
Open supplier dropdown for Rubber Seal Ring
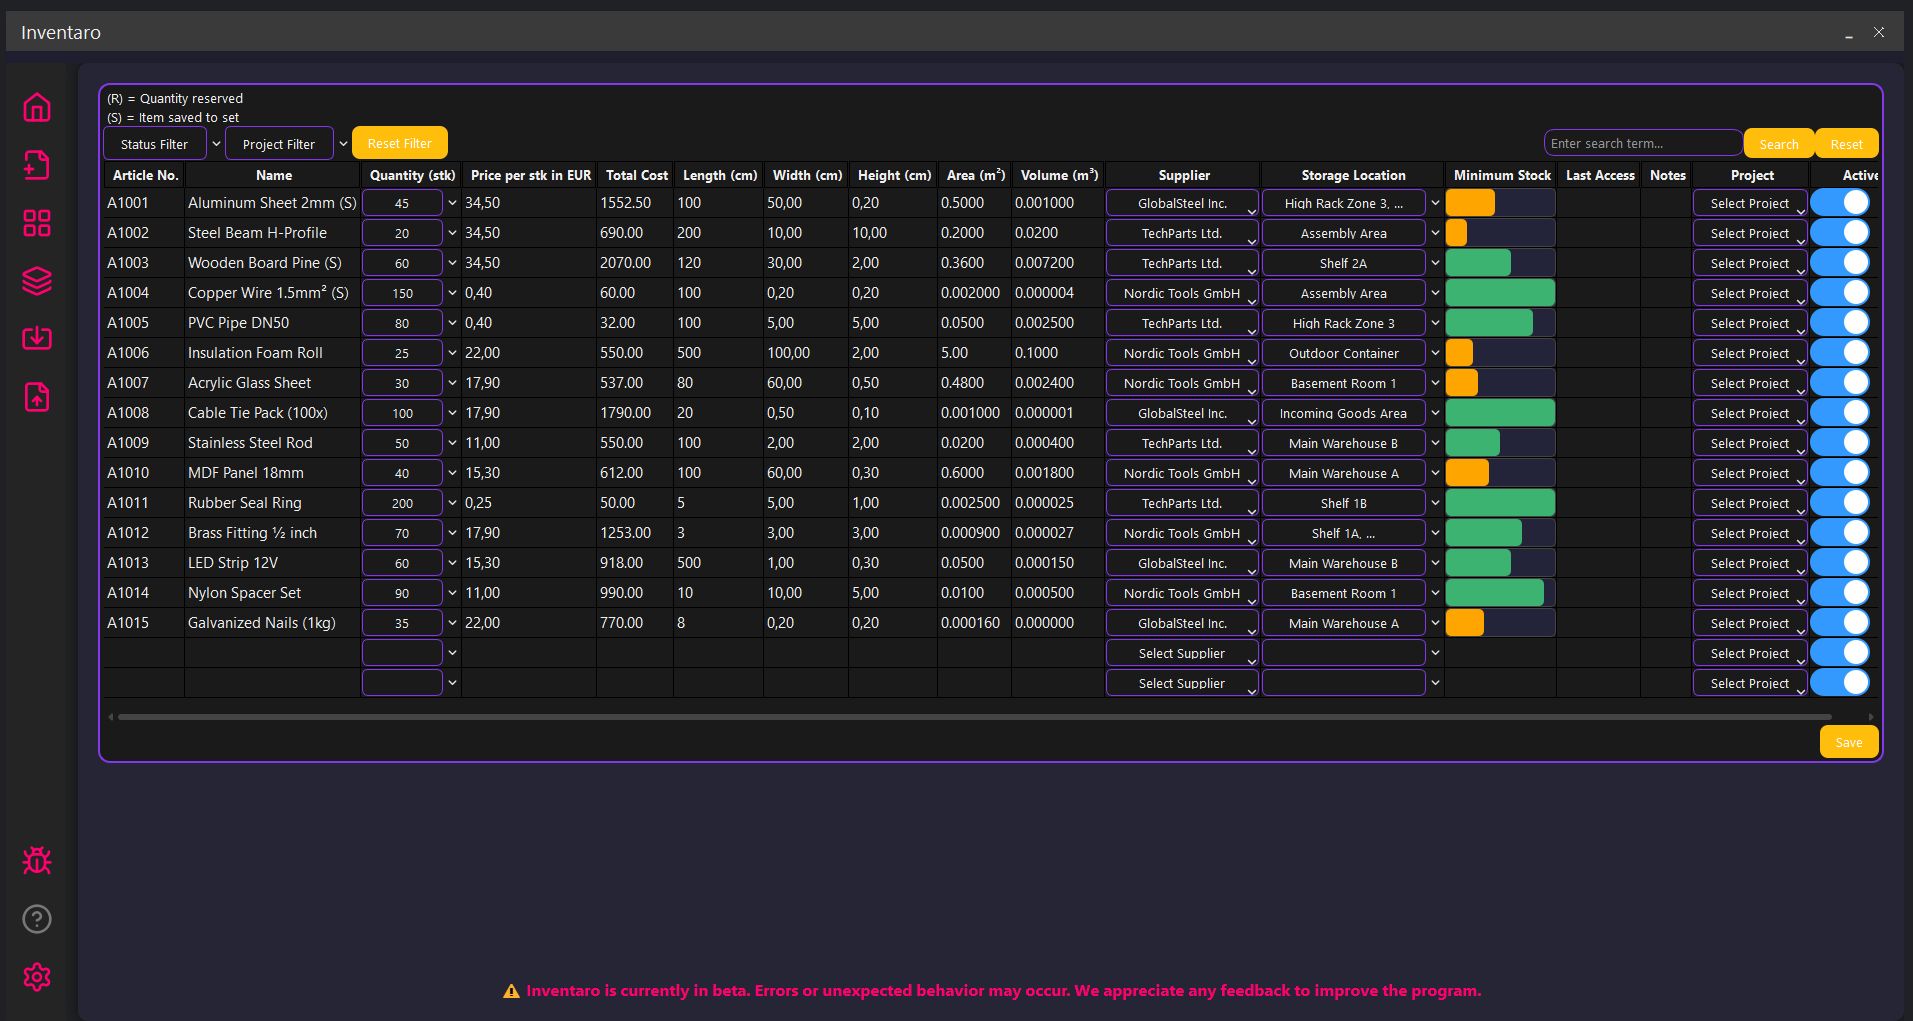(x=1182, y=503)
